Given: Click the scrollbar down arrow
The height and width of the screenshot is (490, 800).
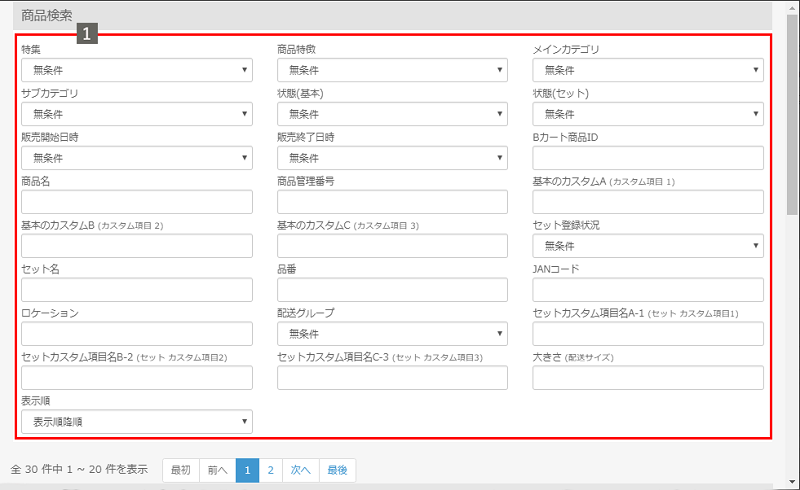Looking at the screenshot, I should pos(792,481).
